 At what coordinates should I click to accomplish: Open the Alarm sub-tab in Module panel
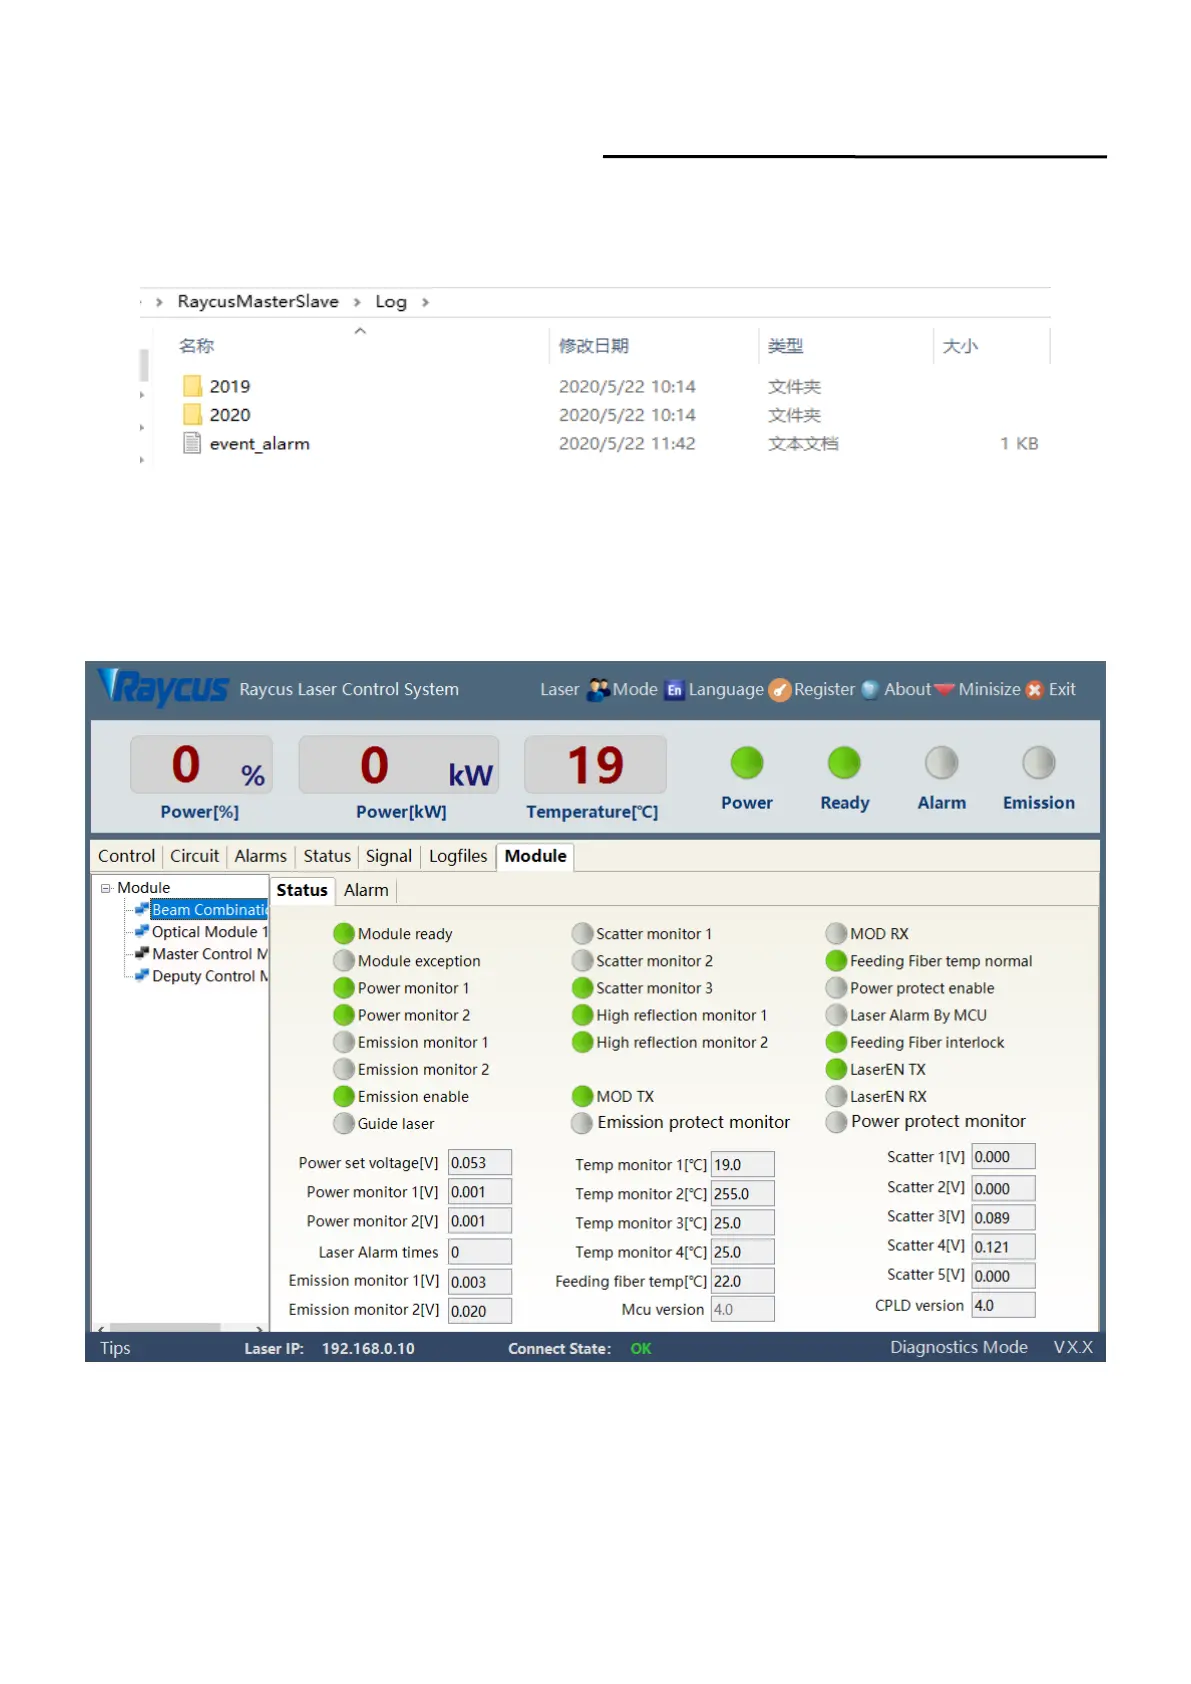click(366, 890)
